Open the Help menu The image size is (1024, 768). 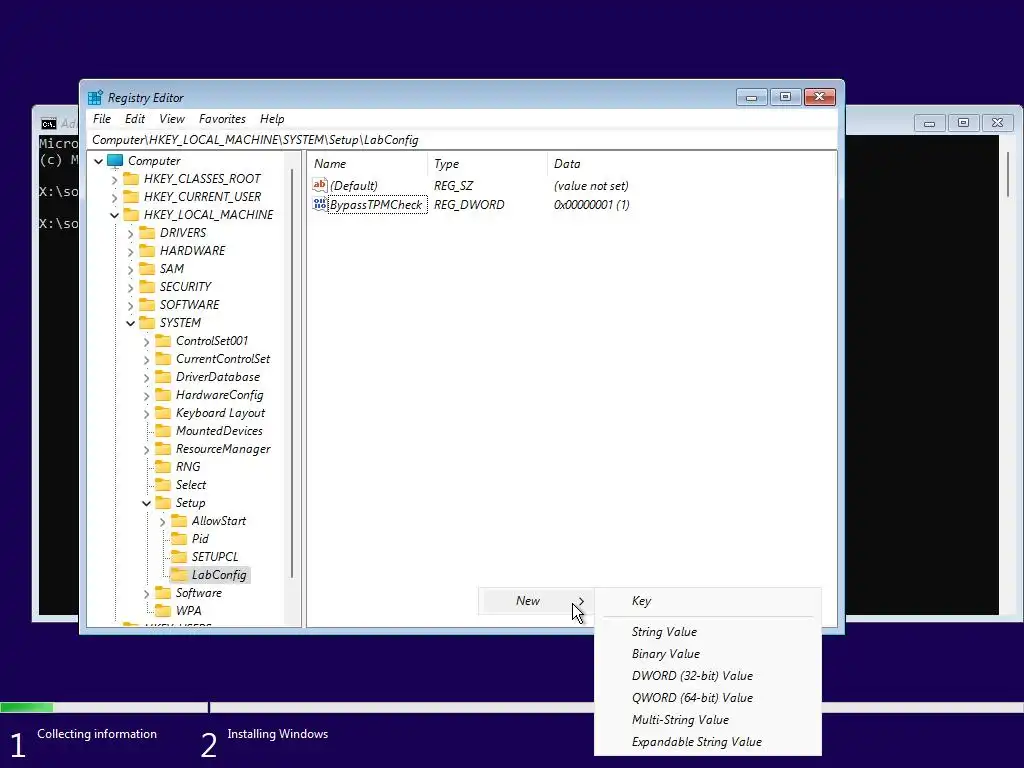pyautogui.click(x=272, y=119)
